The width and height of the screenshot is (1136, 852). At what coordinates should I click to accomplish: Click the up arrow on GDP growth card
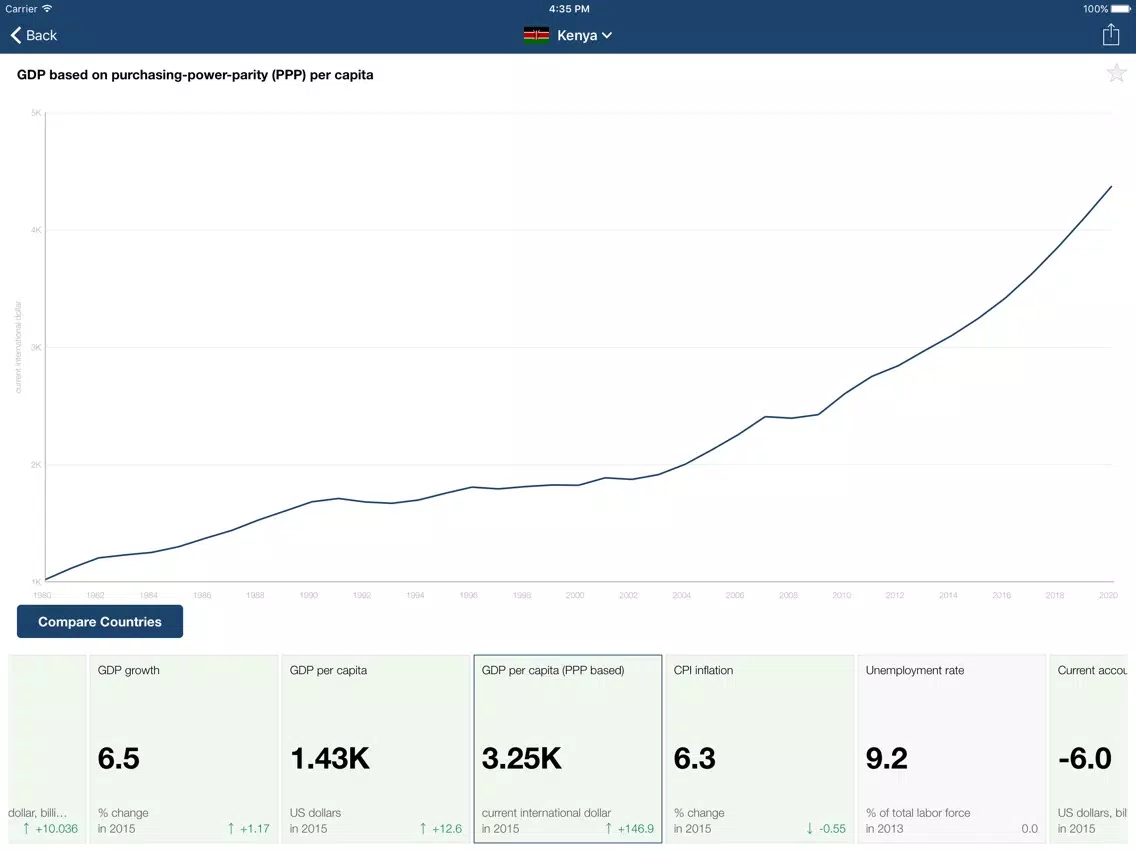pyautogui.click(x=231, y=828)
